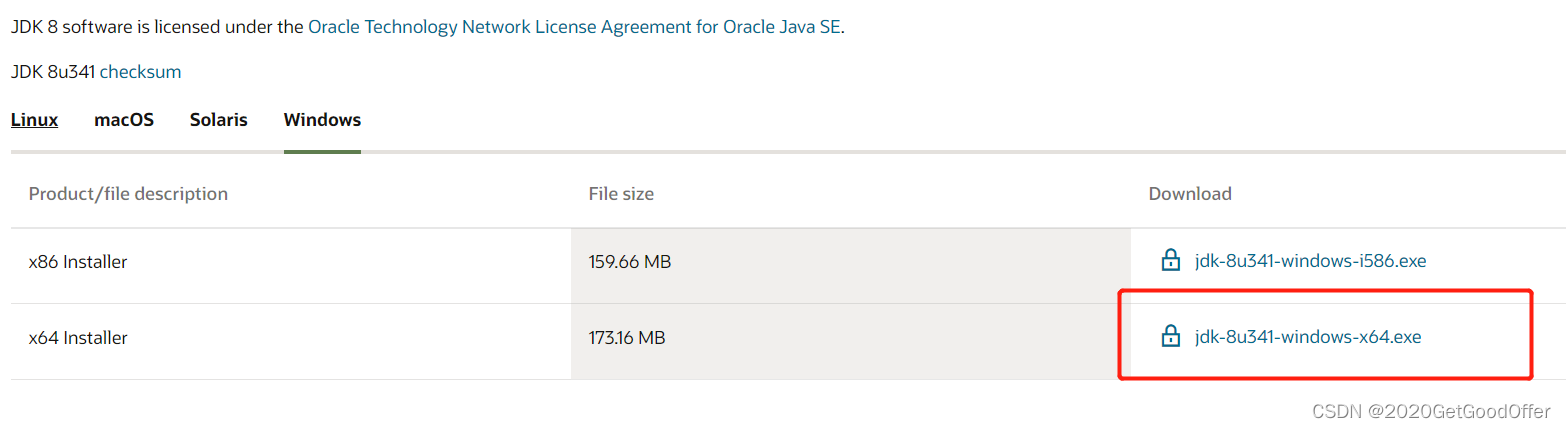The width and height of the screenshot is (1566, 428).
Task: Click the lock icon beside the x64 download
Action: point(1170,338)
